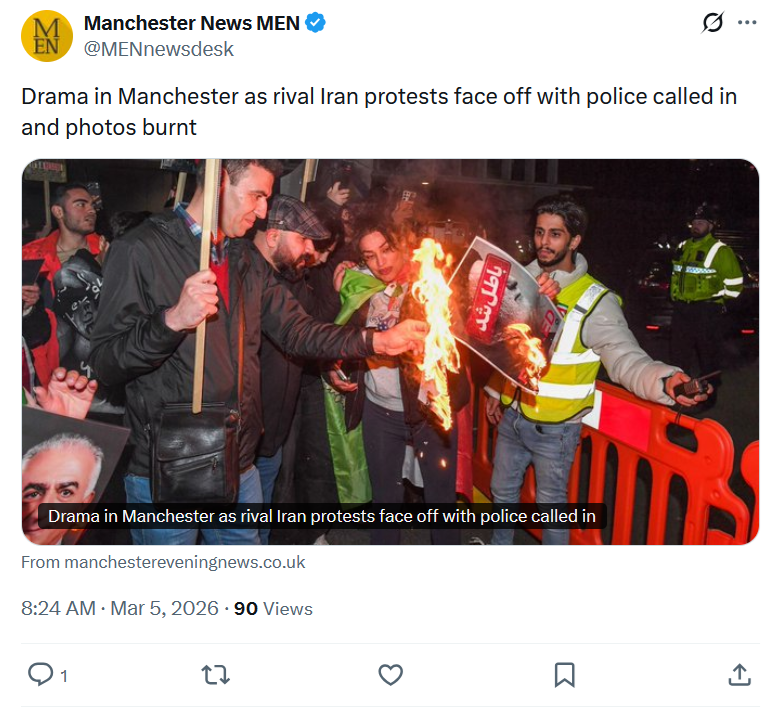Open the protest article image card

[x=390, y=352]
